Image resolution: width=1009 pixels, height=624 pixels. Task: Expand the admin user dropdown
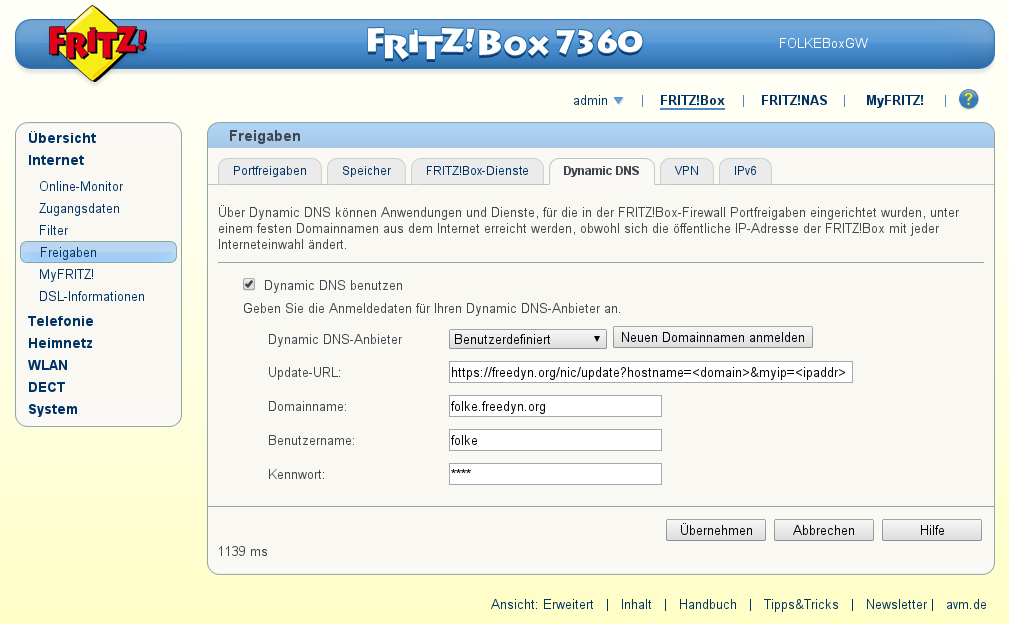[x=597, y=101]
